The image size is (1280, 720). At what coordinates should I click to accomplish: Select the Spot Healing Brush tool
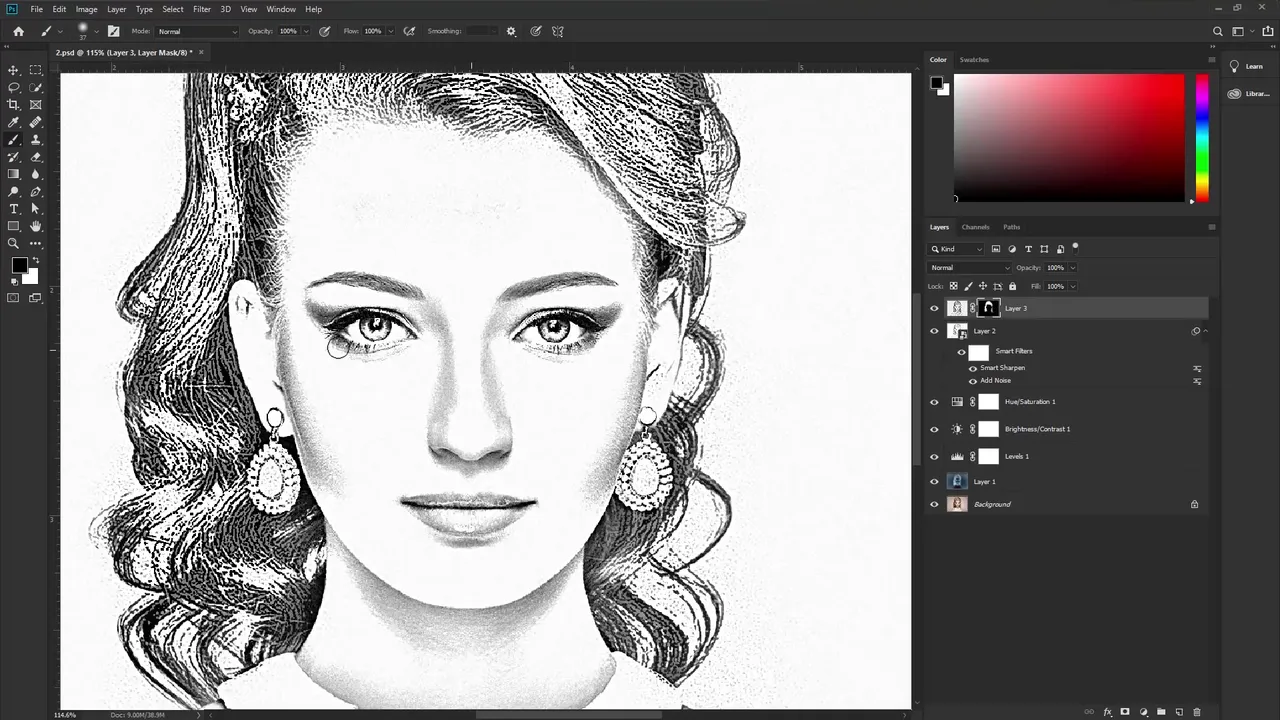(x=36, y=122)
